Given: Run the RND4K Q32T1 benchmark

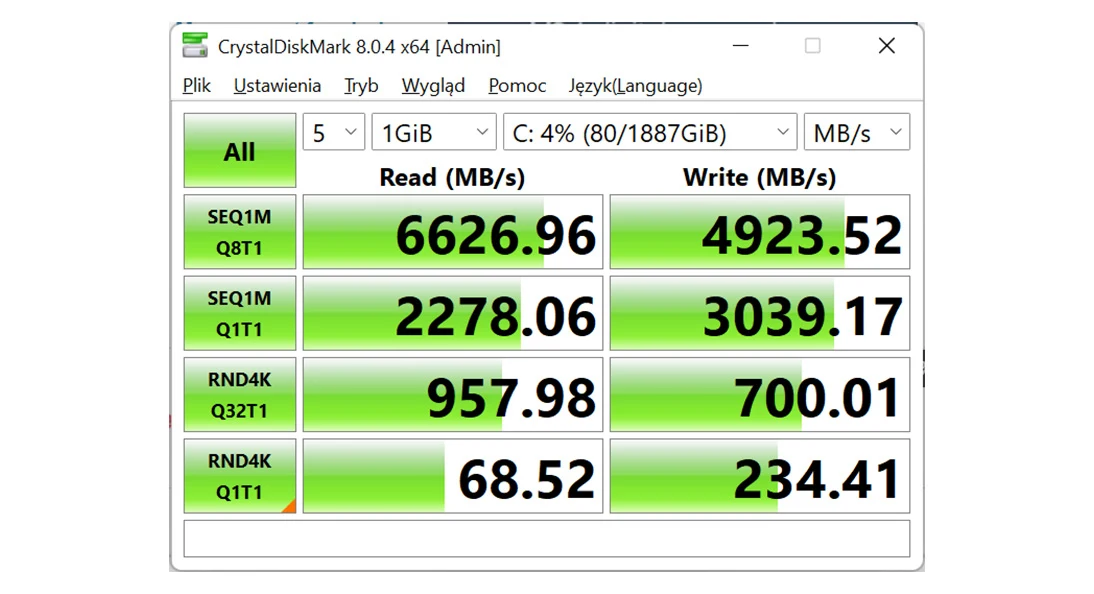Looking at the screenshot, I should coord(239,393).
